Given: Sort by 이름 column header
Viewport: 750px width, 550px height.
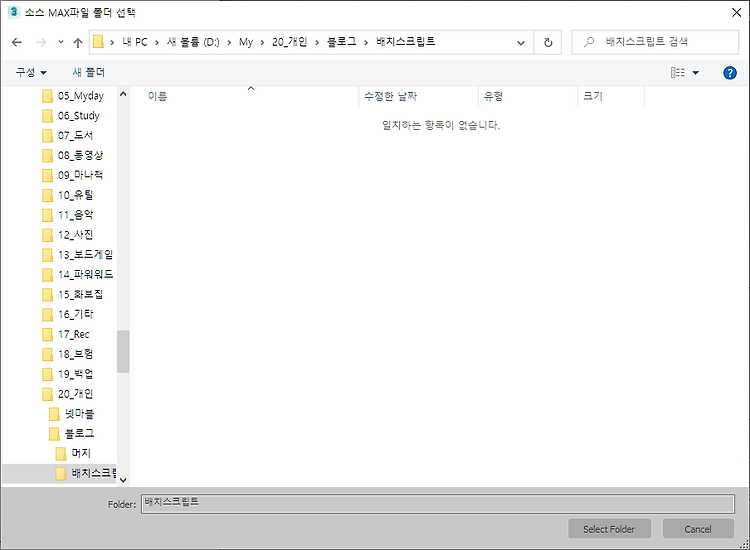Looking at the screenshot, I should (157, 96).
